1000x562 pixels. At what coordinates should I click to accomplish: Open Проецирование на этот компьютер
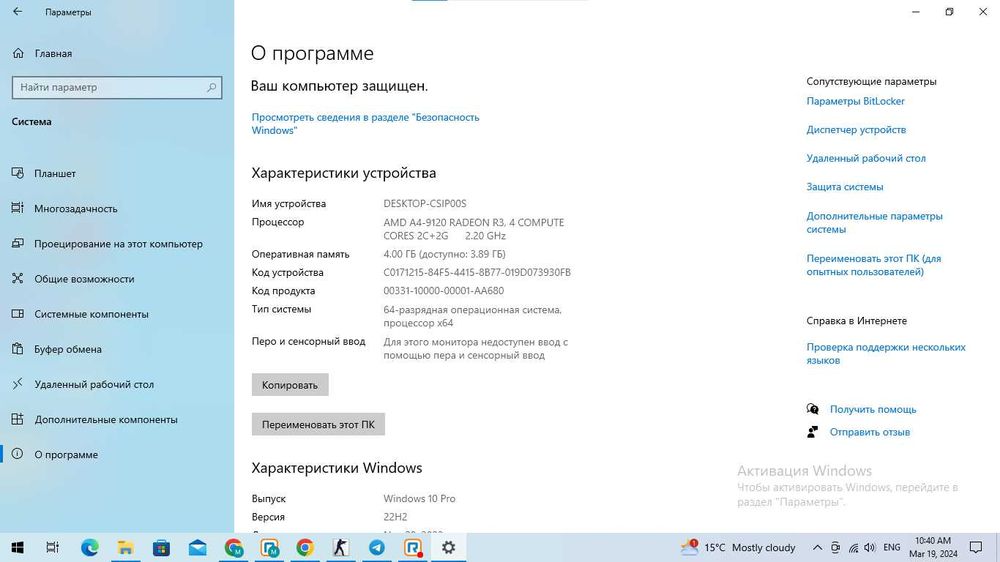click(x=119, y=244)
